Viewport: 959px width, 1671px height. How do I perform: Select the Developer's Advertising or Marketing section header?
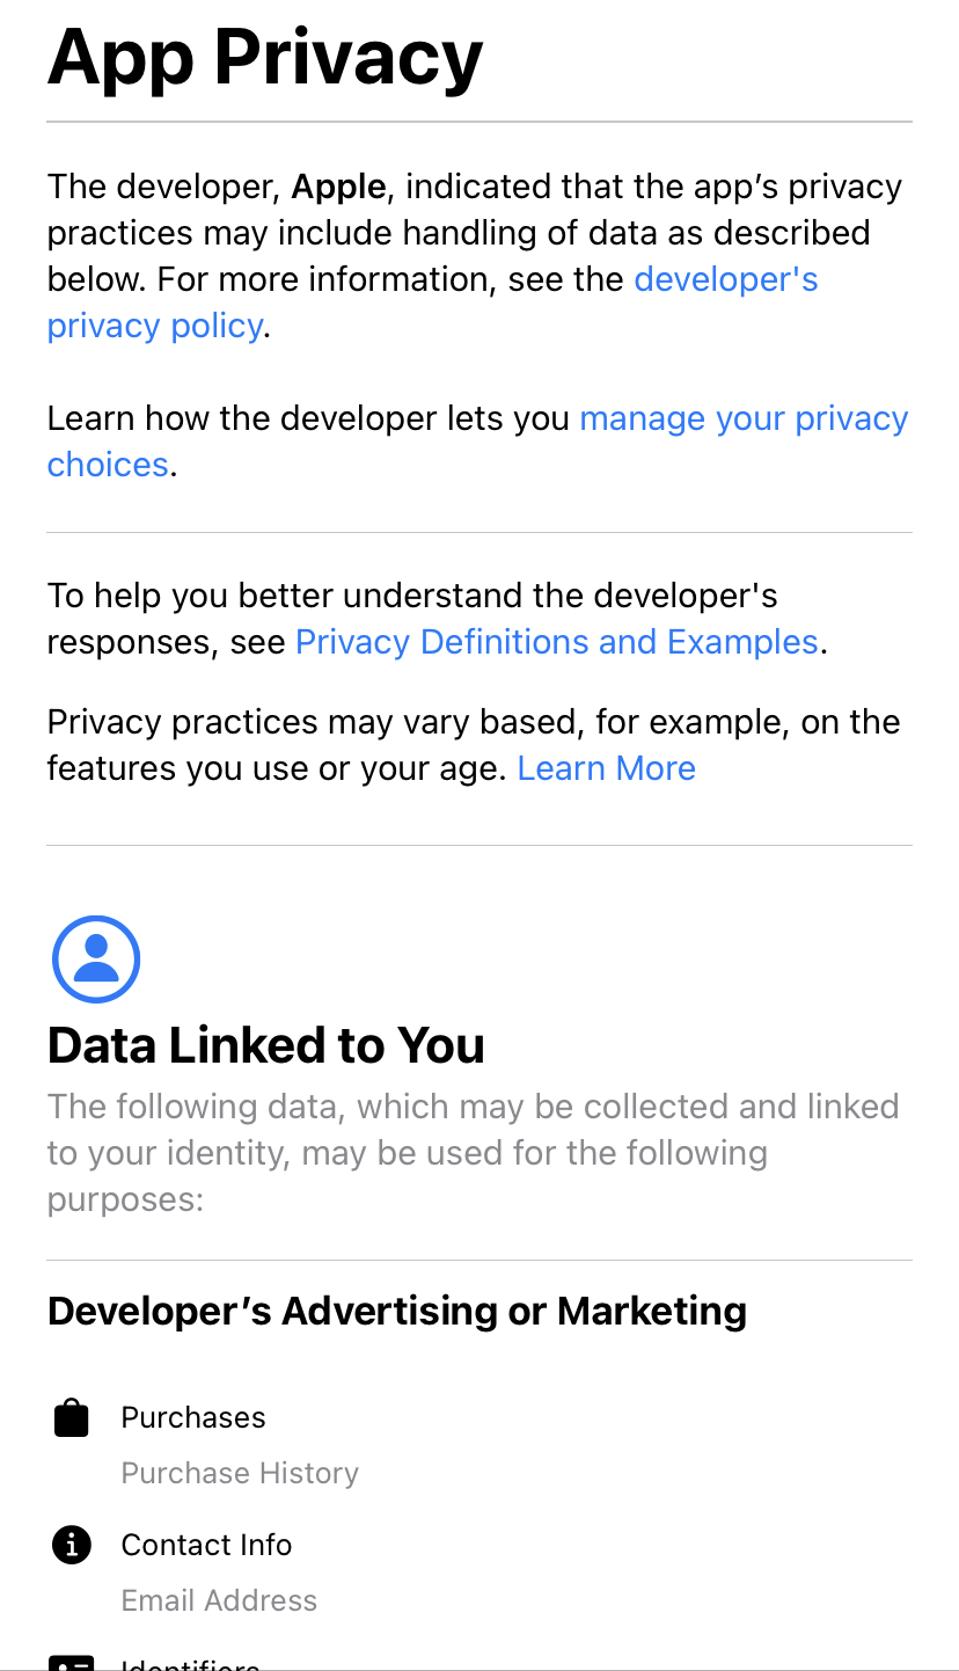tap(396, 1309)
